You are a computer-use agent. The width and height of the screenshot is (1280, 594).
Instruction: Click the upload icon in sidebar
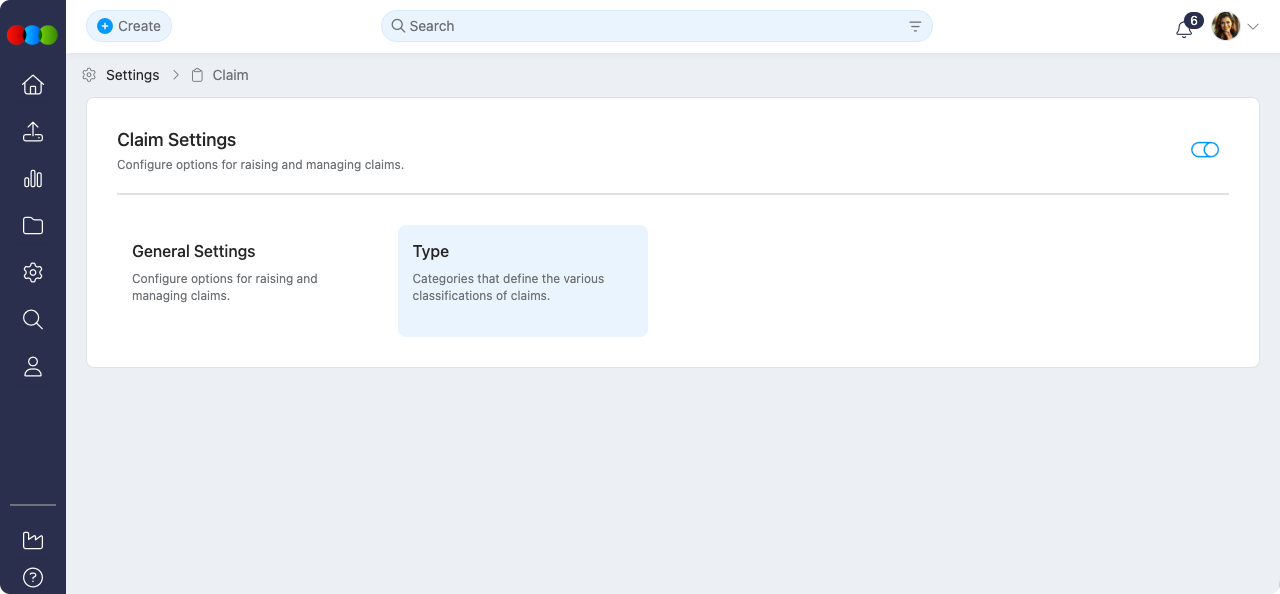tap(33, 132)
